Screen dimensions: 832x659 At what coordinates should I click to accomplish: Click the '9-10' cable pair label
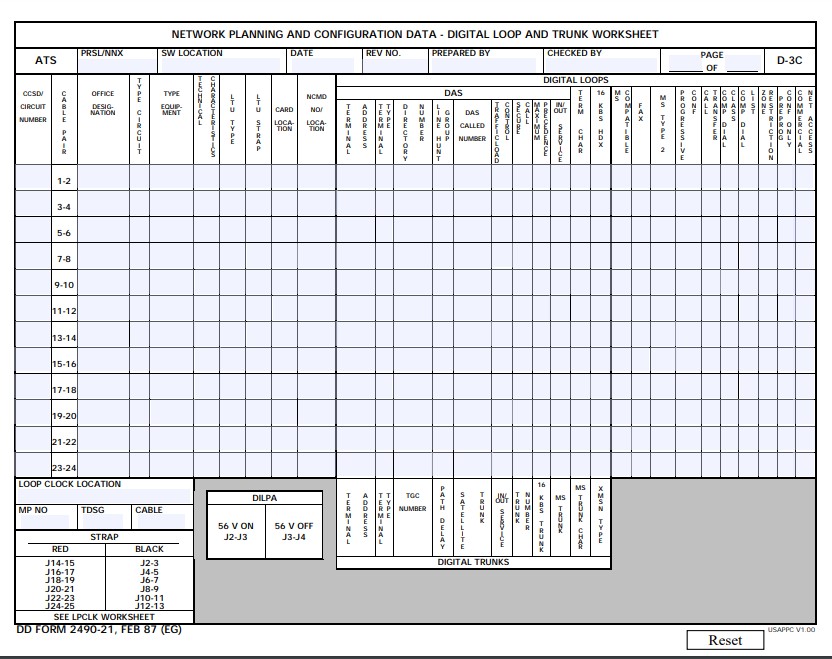pos(64,285)
